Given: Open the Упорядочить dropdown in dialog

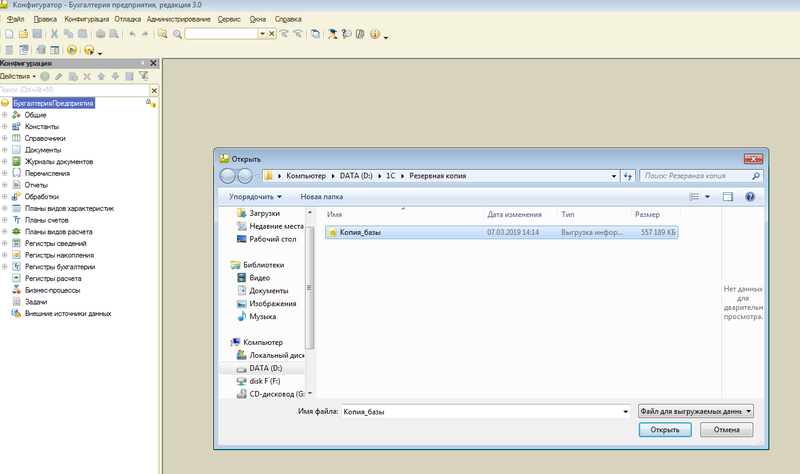Looking at the screenshot, I should click(x=255, y=196).
